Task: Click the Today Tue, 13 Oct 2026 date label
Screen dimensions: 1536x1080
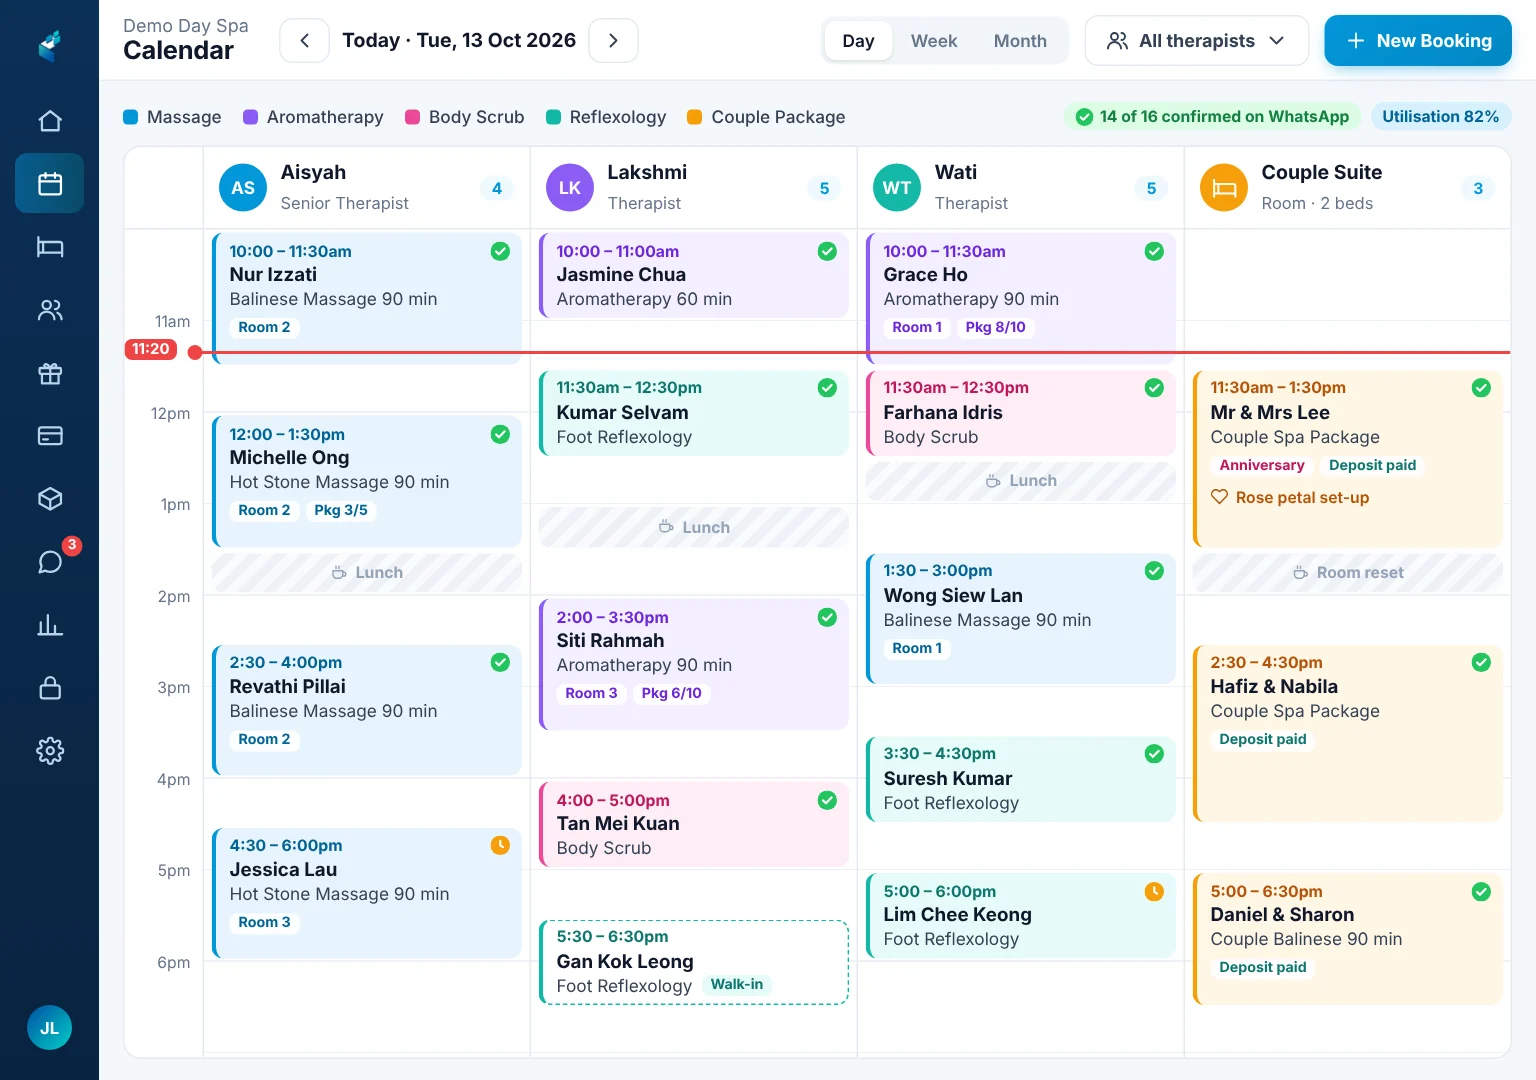Action: (459, 41)
